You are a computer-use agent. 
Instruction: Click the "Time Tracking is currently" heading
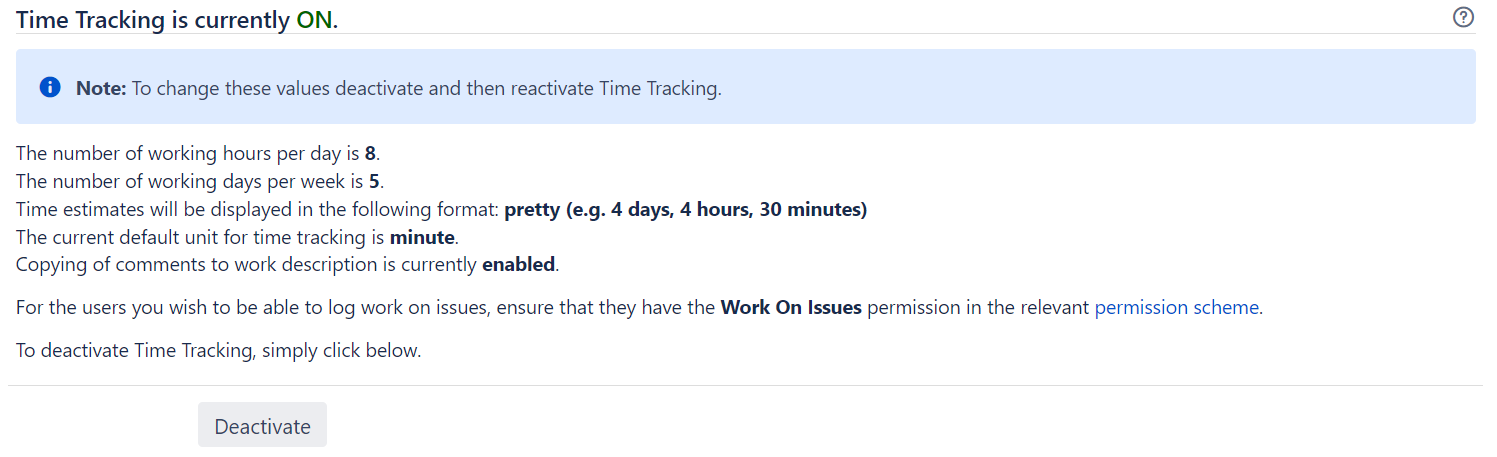152,20
